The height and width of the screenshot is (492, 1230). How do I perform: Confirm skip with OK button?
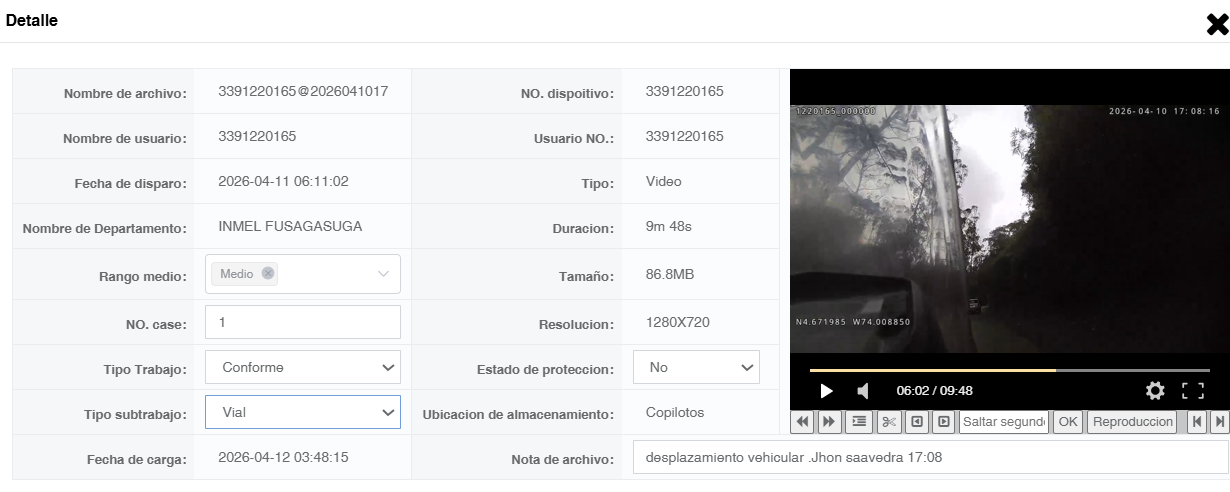(x=1068, y=422)
